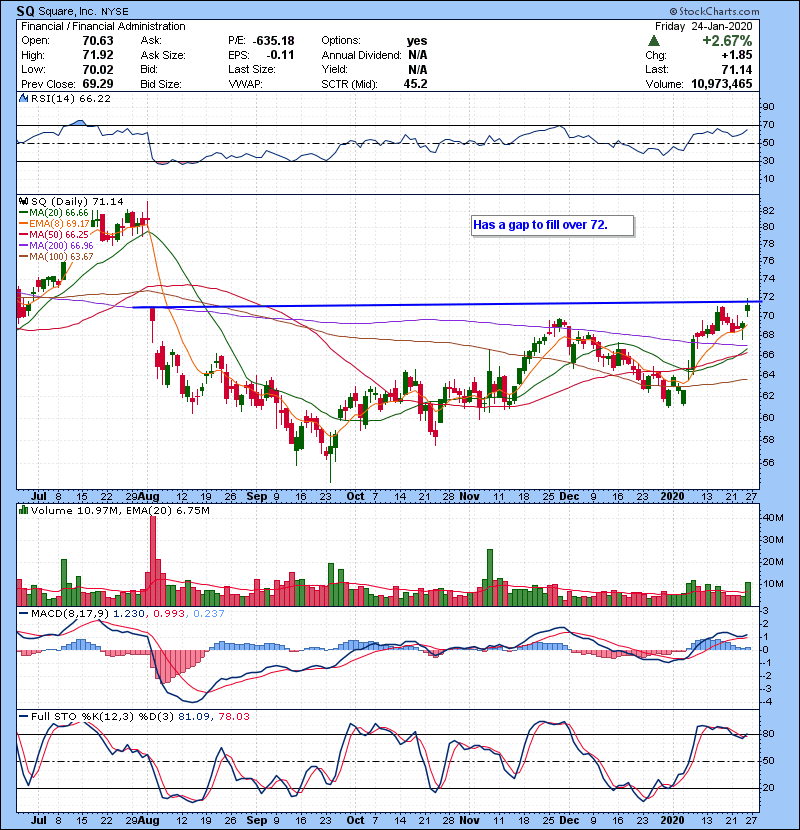Click the Oct label on bottom date axis
Image resolution: width=800 pixels, height=830 pixels.
coord(355,820)
